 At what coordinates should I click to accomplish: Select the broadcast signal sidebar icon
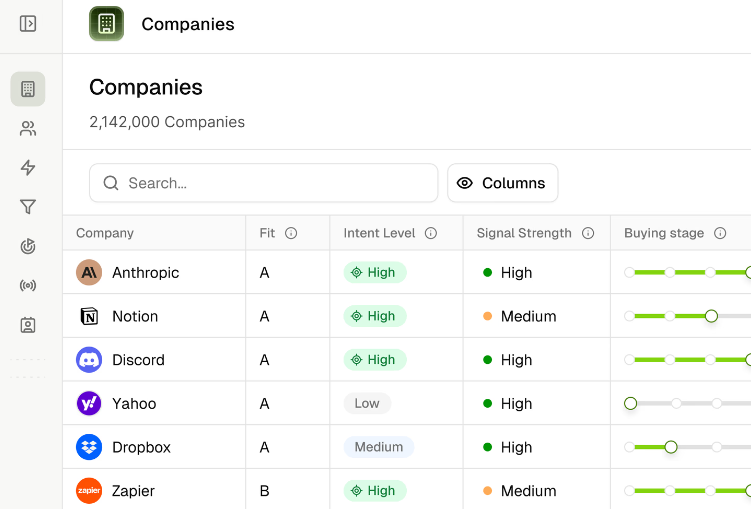[x=28, y=286]
